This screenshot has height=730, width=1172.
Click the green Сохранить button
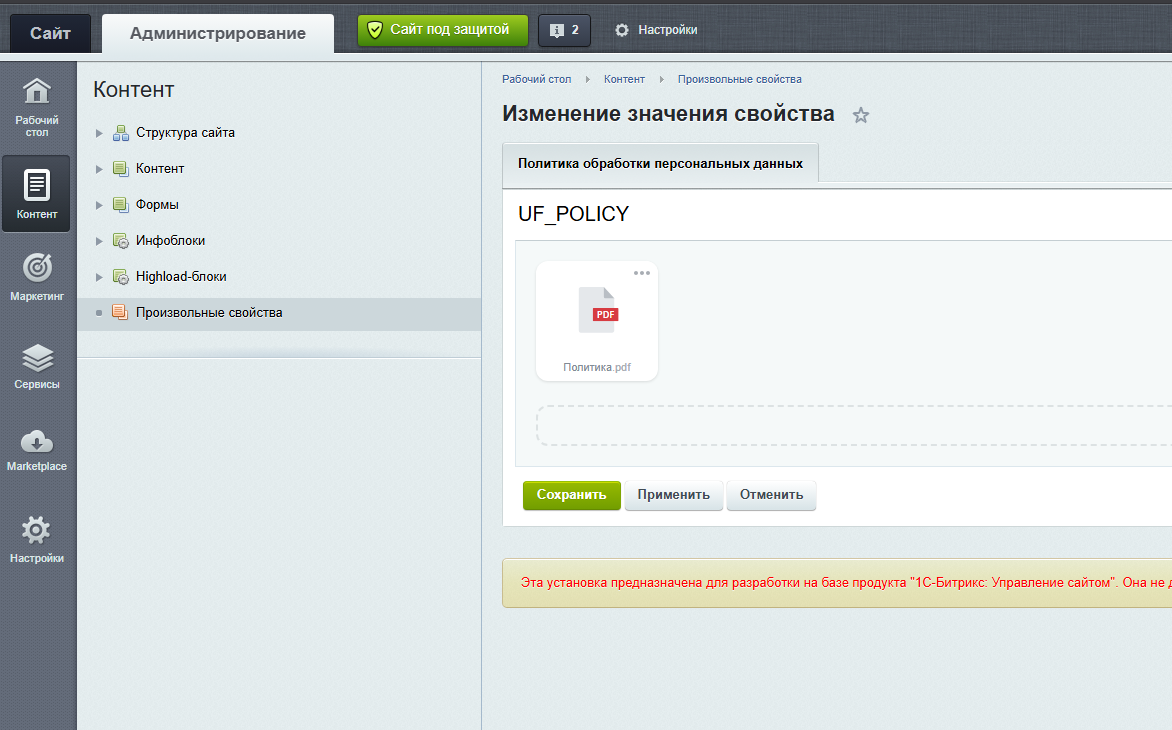(x=571, y=495)
